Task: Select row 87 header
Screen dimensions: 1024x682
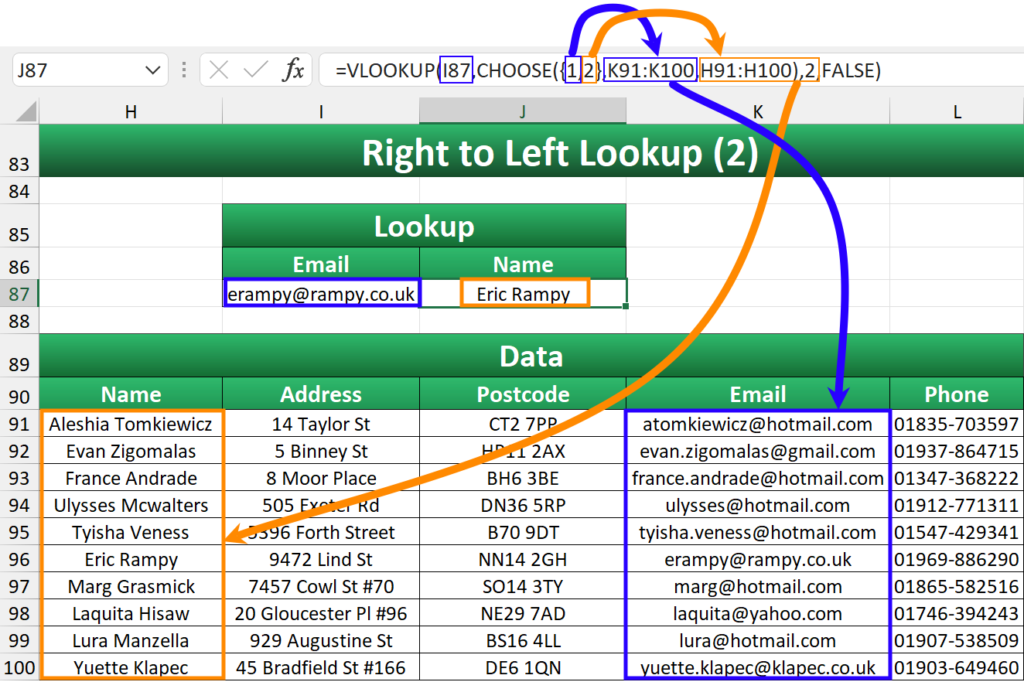Action: (19, 293)
